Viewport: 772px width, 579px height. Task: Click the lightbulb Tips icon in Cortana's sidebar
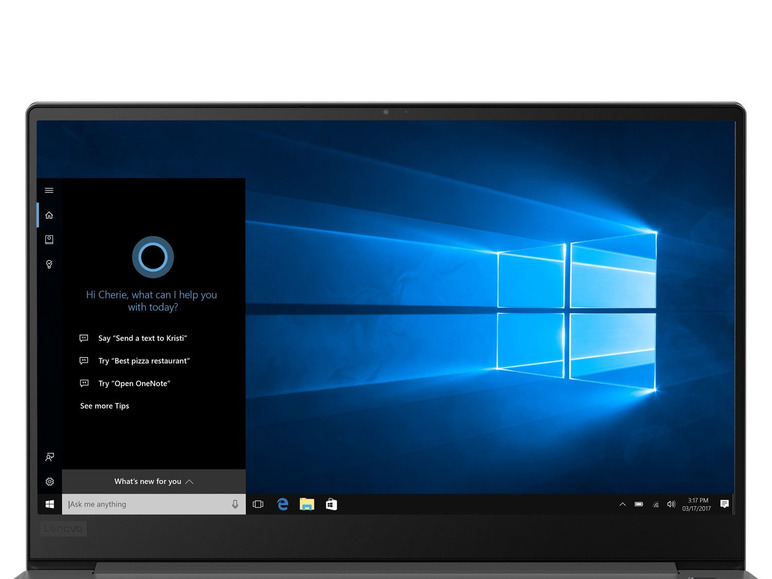[49, 265]
